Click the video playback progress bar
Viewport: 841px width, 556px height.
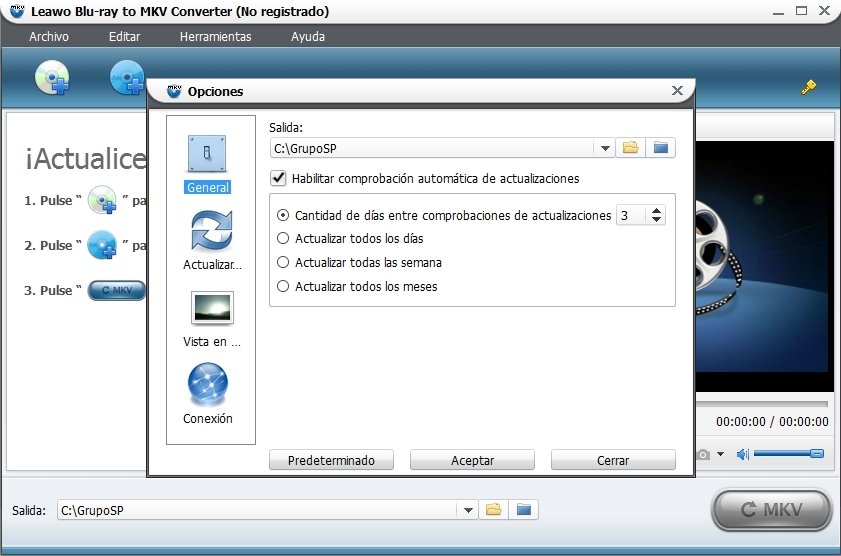click(x=762, y=403)
